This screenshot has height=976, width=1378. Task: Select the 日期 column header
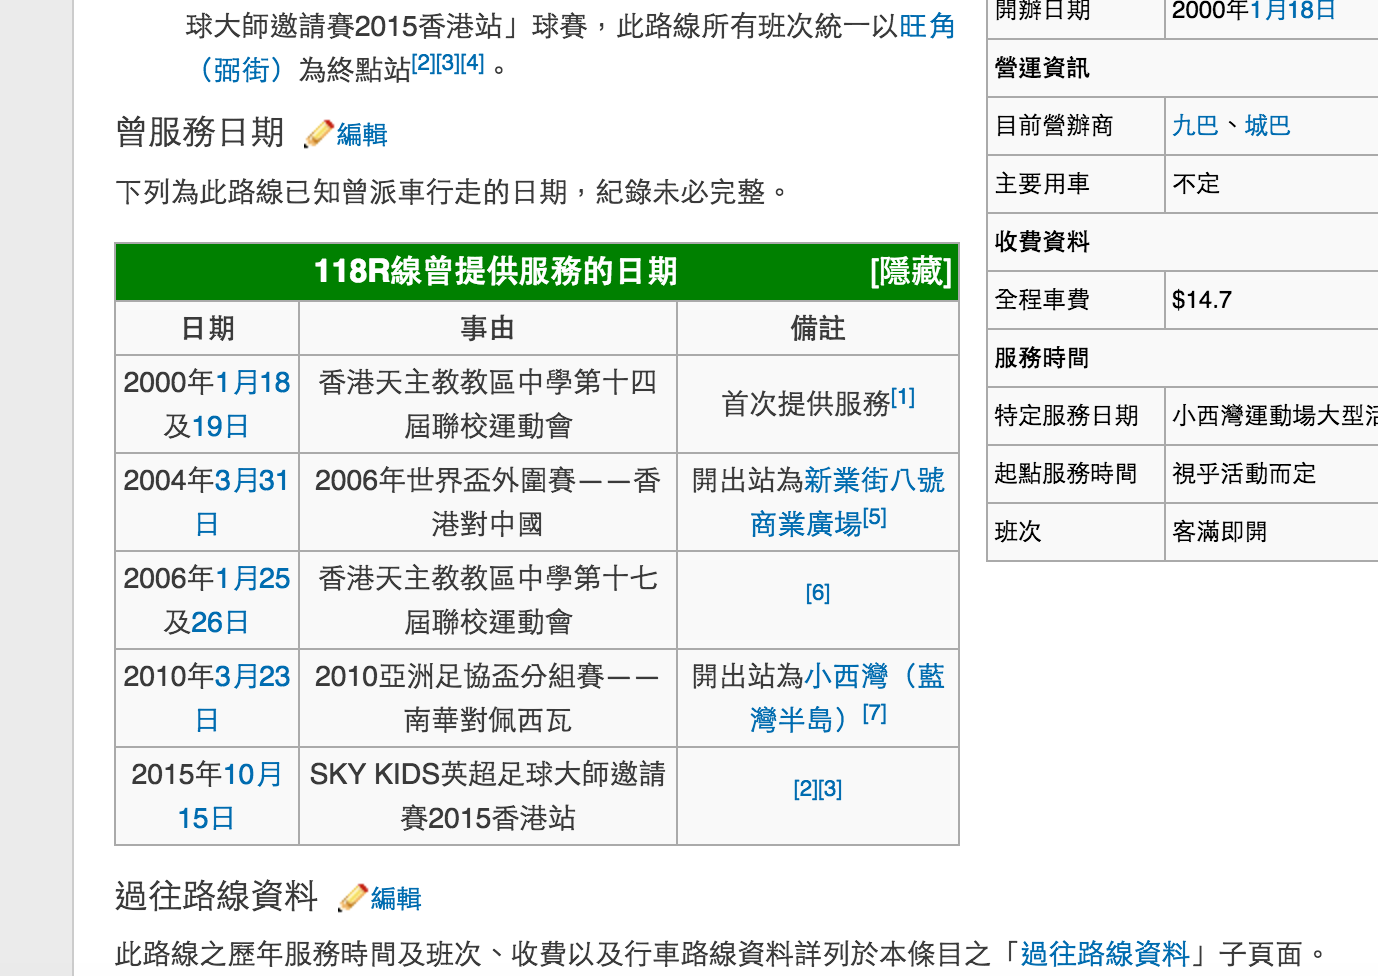[x=207, y=328]
